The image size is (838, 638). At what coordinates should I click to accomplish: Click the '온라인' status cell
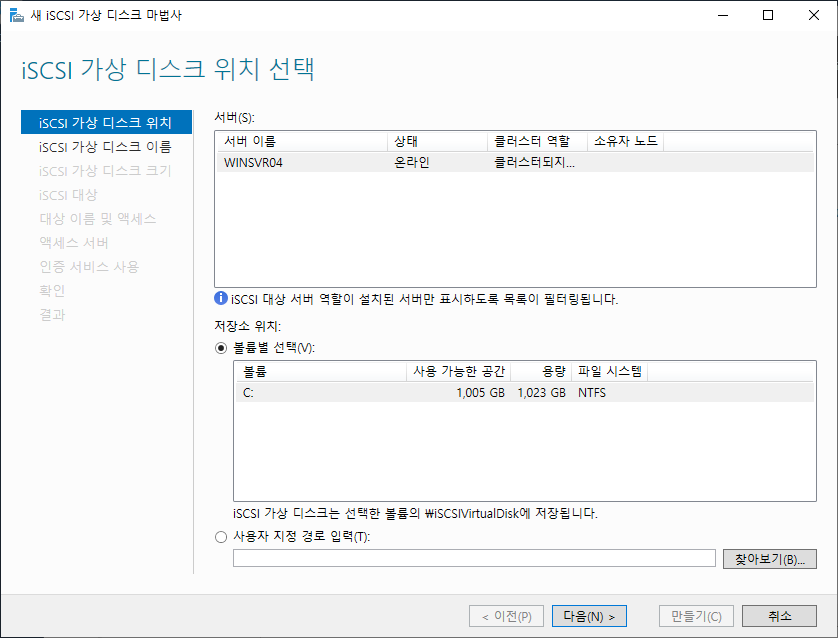[x=412, y=162]
